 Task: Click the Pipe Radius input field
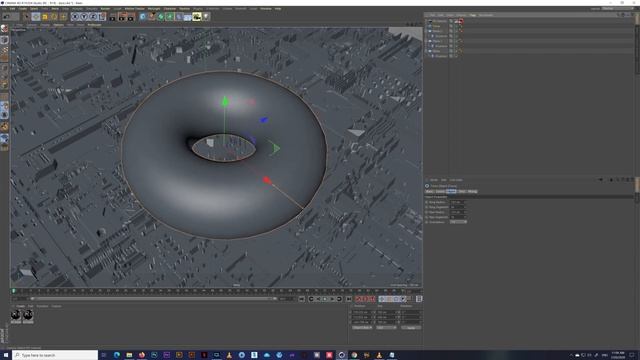(x=456, y=212)
